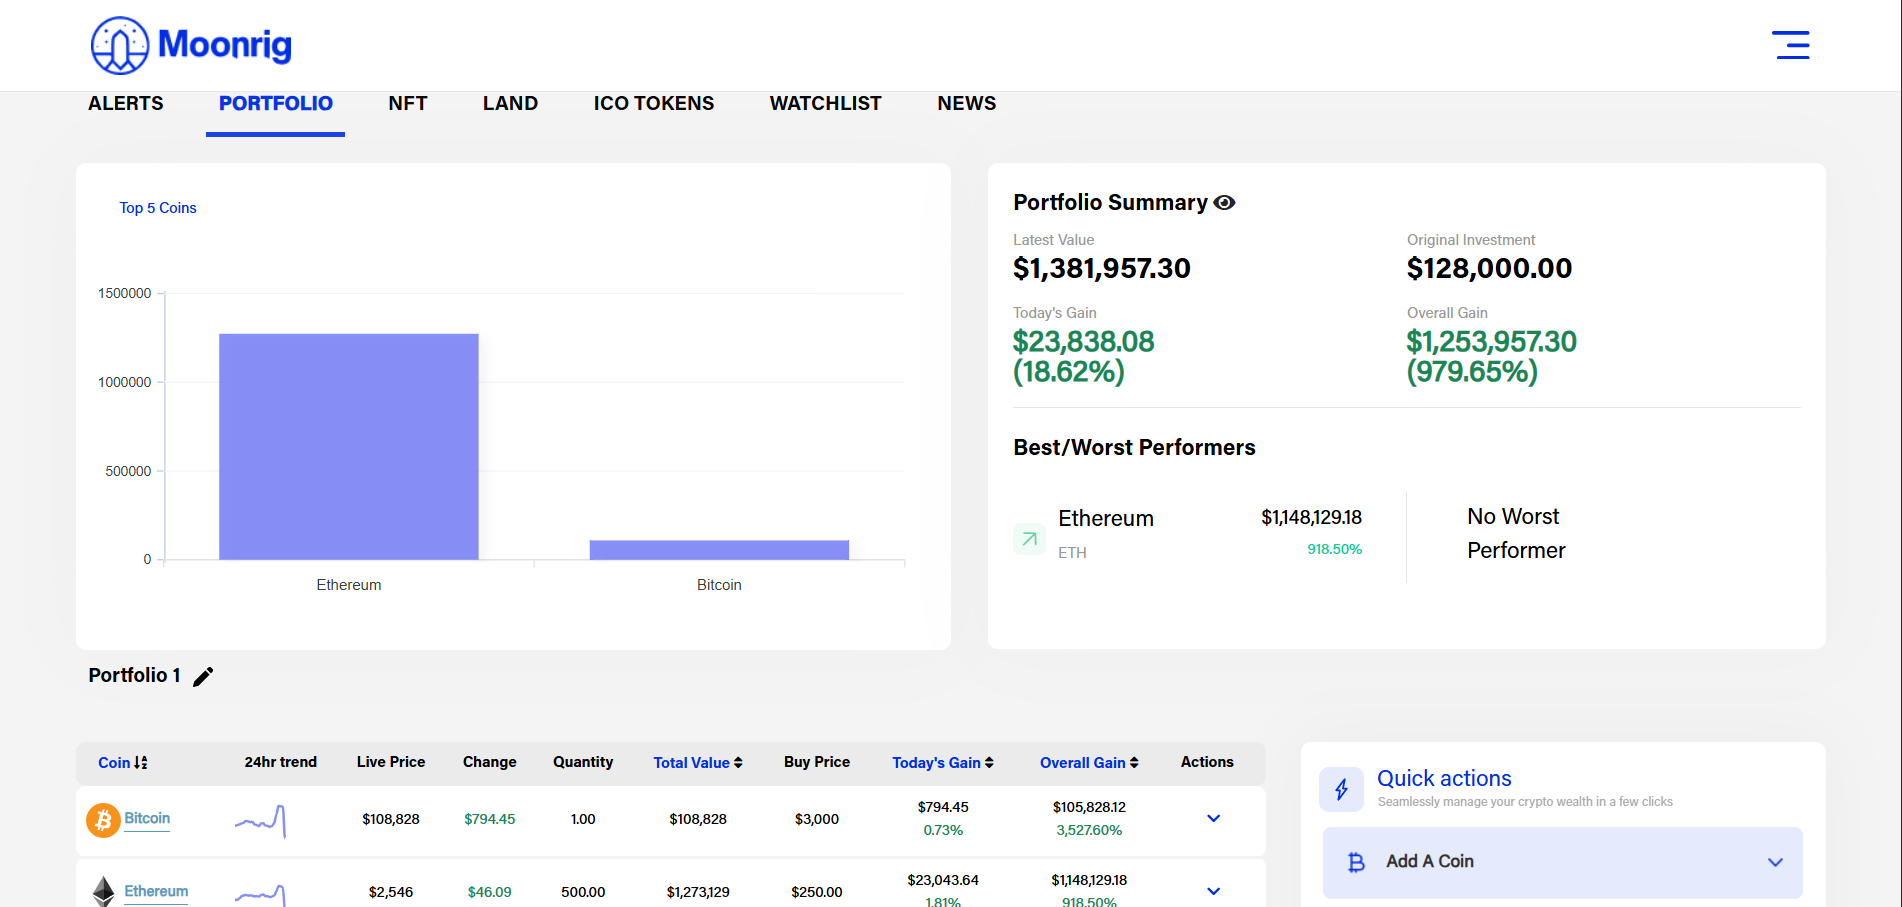The width and height of the screenshot is (1902, 907).
Task: Open the ALERTS tab
Action: tap(126, 104)
